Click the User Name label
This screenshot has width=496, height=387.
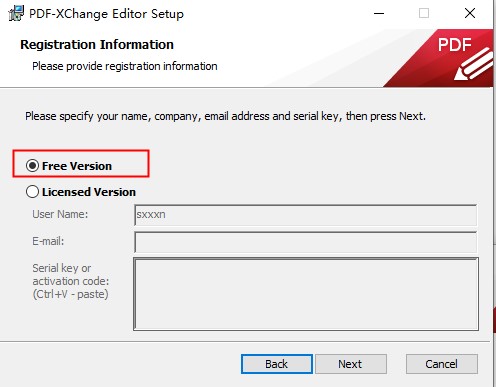coord(60,214)
